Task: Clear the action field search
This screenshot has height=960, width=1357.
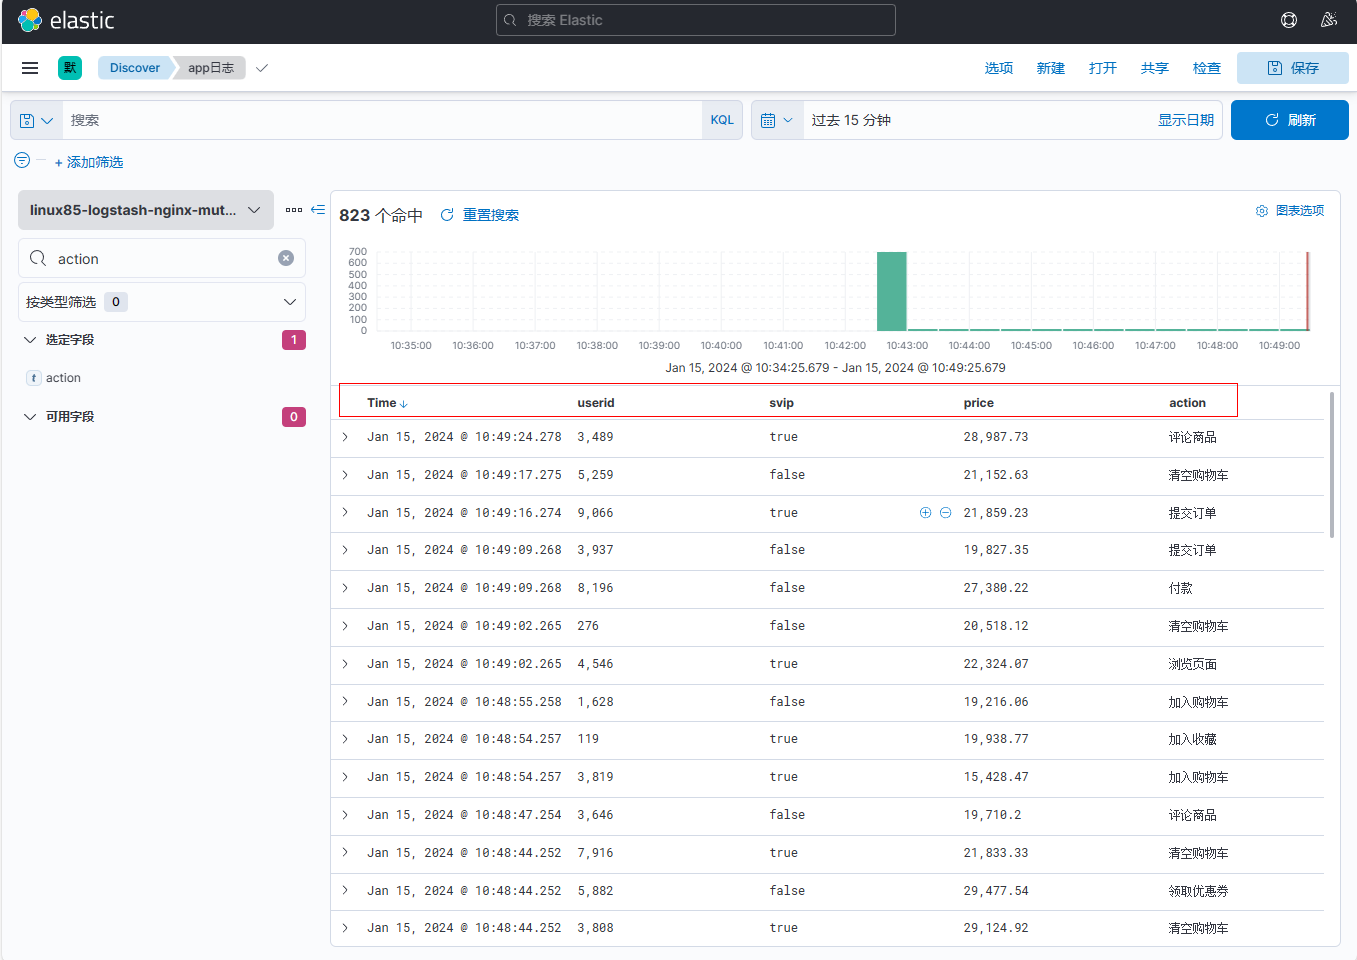Action: 286,258
